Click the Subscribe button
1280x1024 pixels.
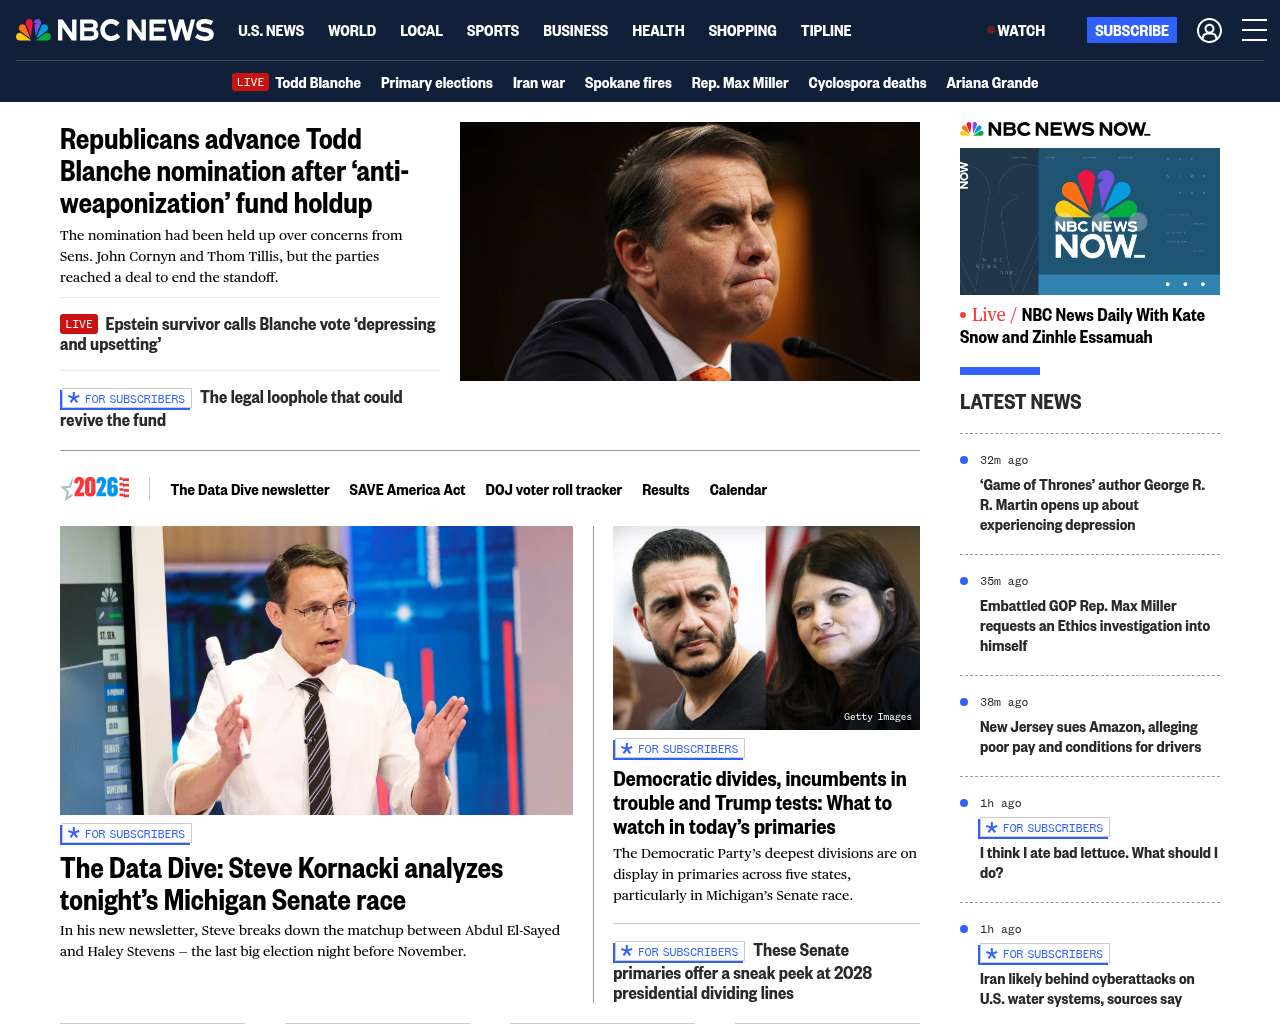click(1132, 30)
